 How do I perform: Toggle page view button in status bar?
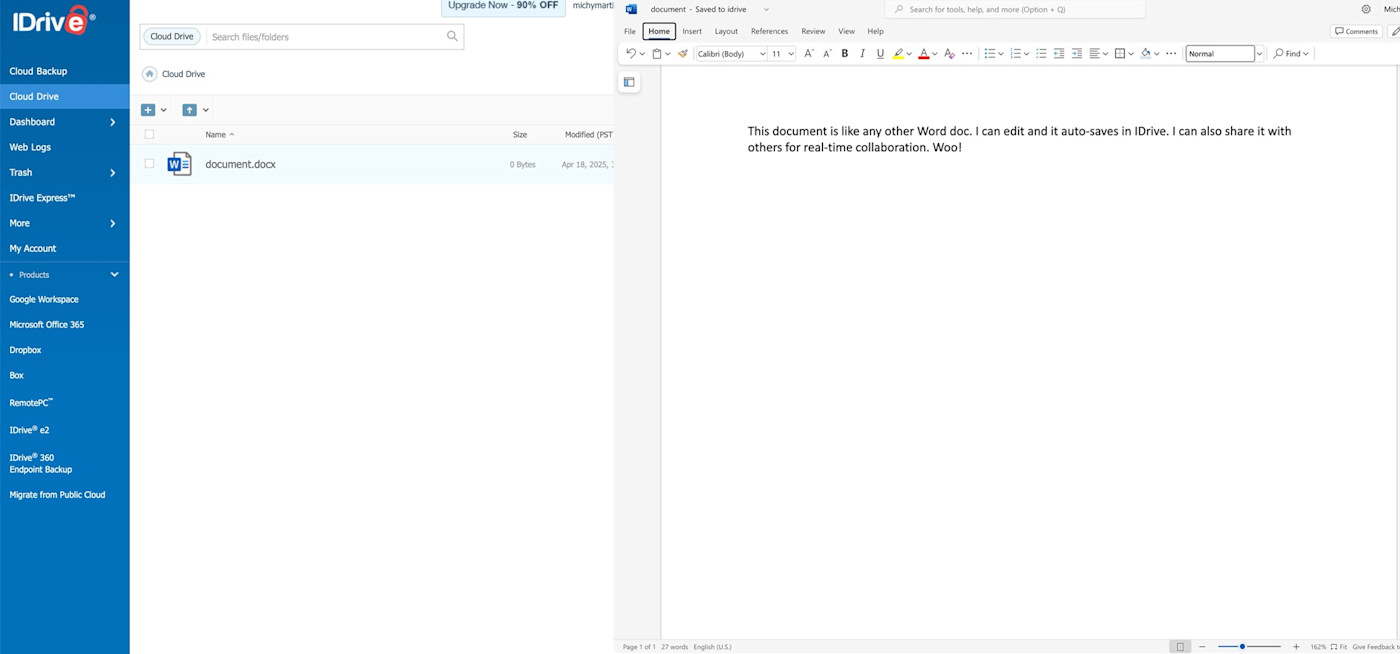tap(1180, 647)
